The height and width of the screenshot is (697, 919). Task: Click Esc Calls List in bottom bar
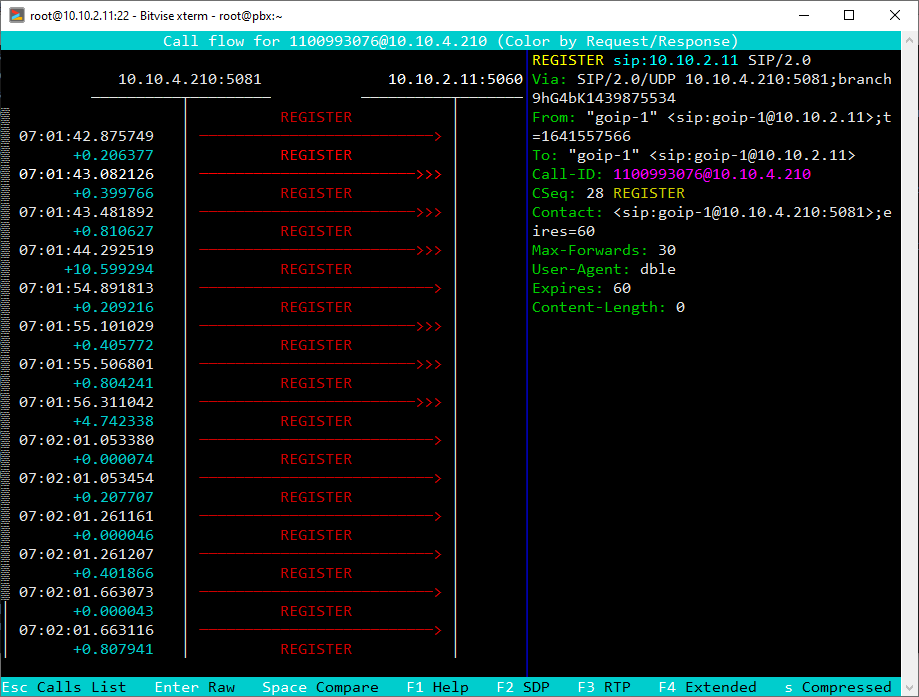(64, 687)
